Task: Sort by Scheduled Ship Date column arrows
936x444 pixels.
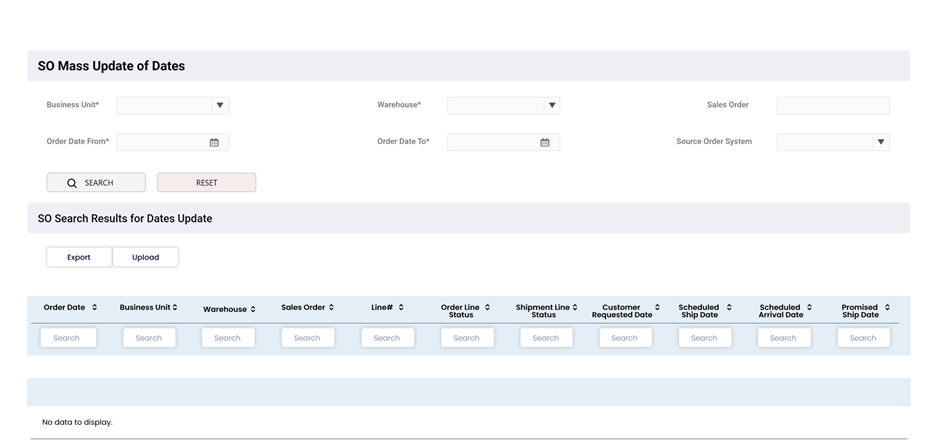Action: click(729, 307)
